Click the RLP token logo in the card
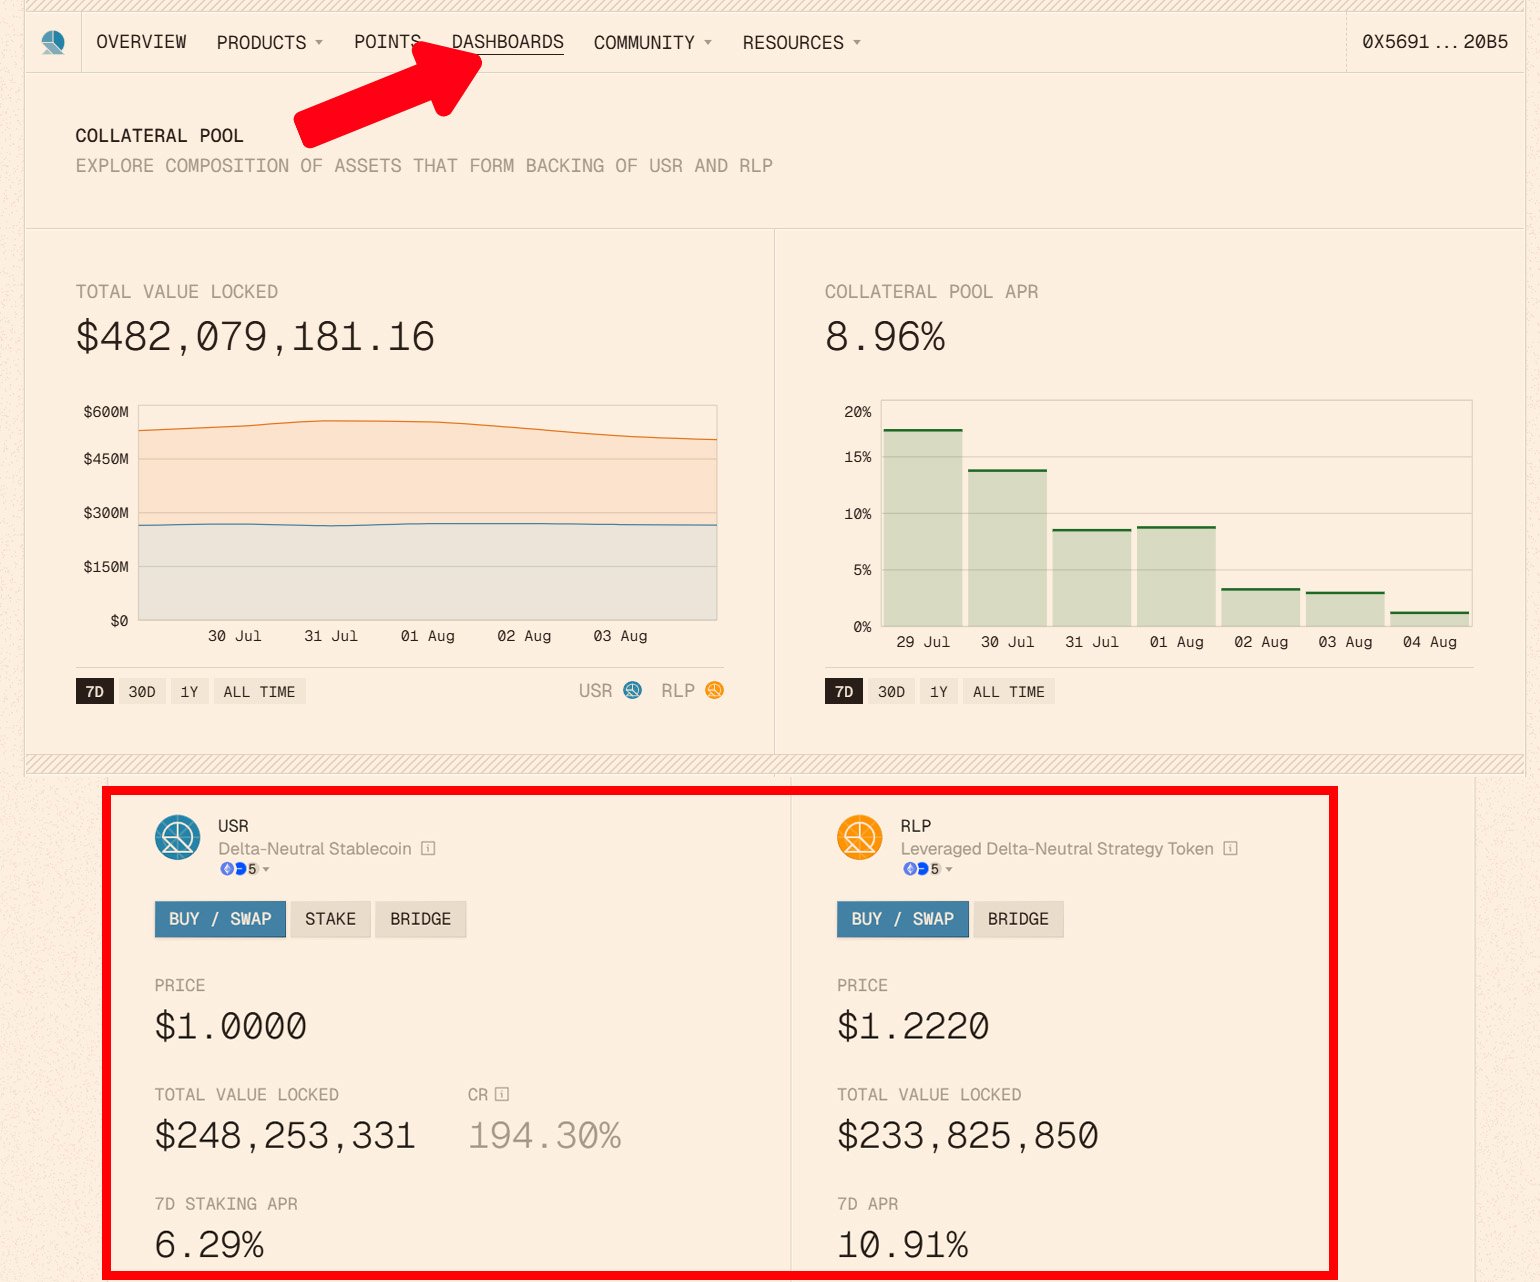Viewport: 1540px width, 1282px height. click(859, 838)
